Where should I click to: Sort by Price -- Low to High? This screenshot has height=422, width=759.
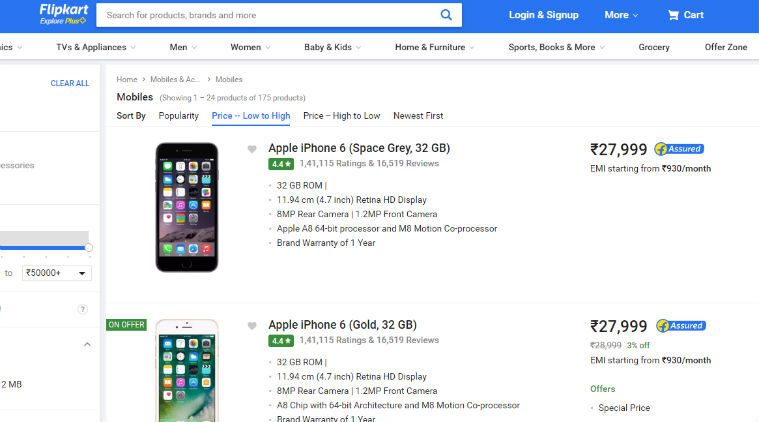tap(251, 116)
